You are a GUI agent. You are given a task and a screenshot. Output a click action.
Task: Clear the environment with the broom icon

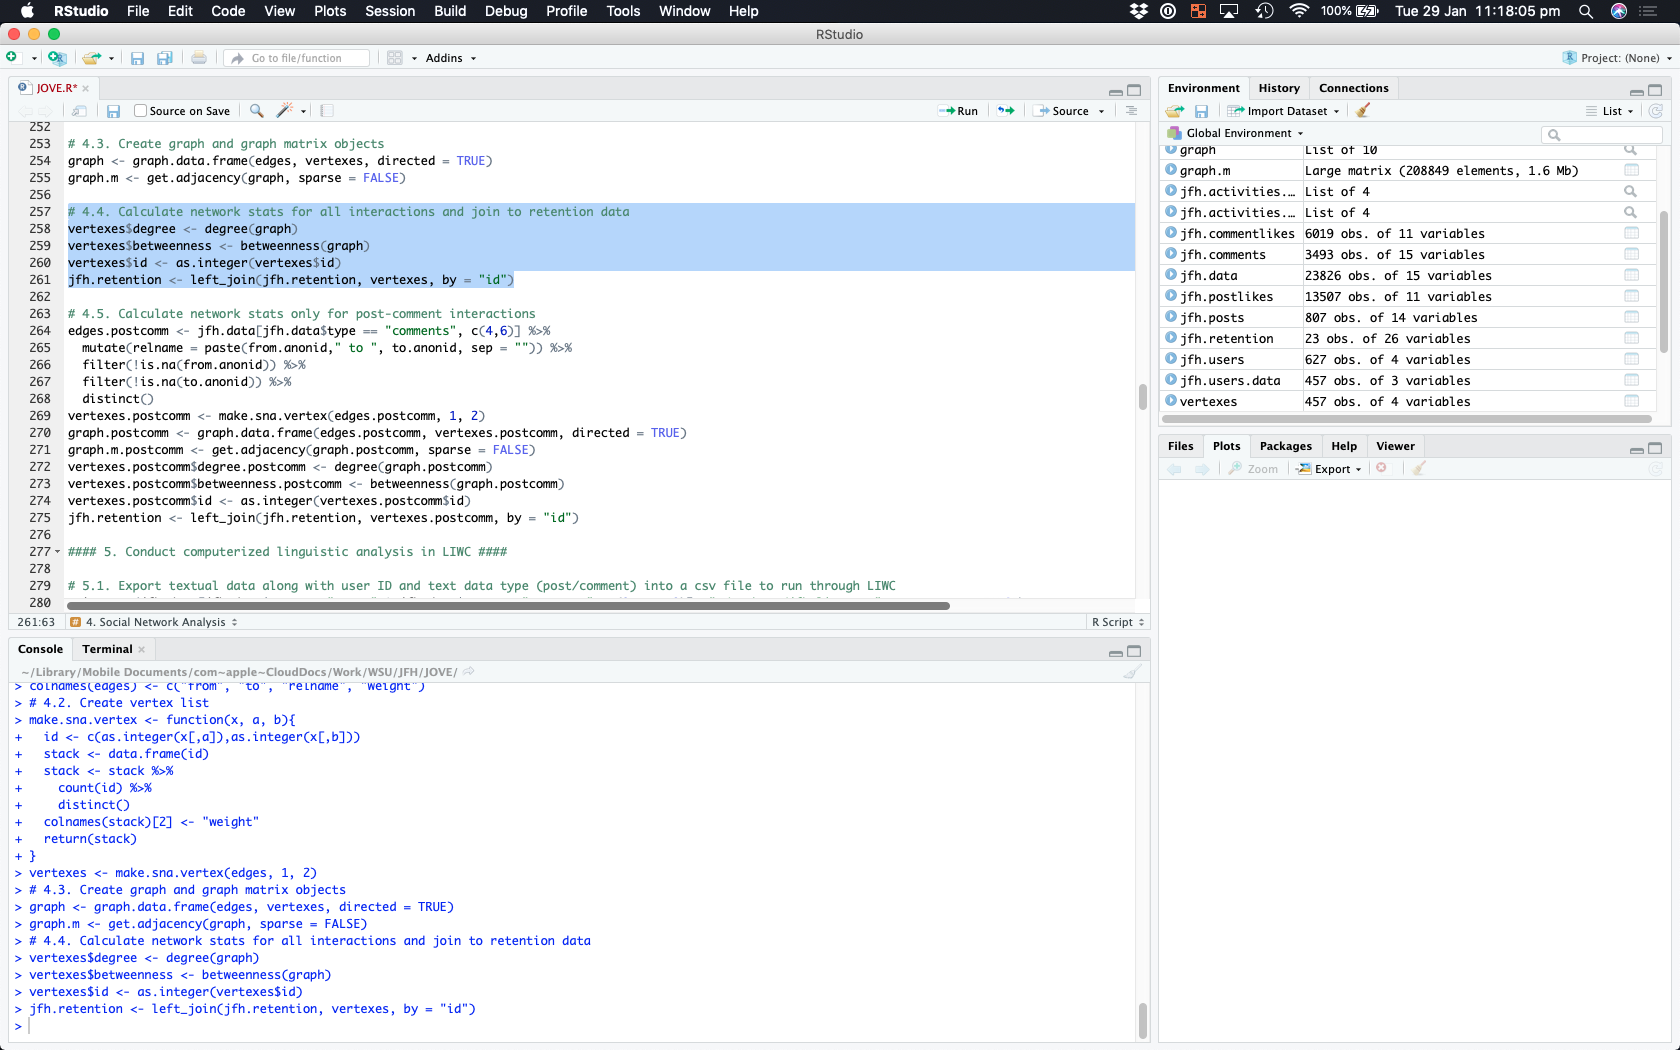[x=1363, y=111]
